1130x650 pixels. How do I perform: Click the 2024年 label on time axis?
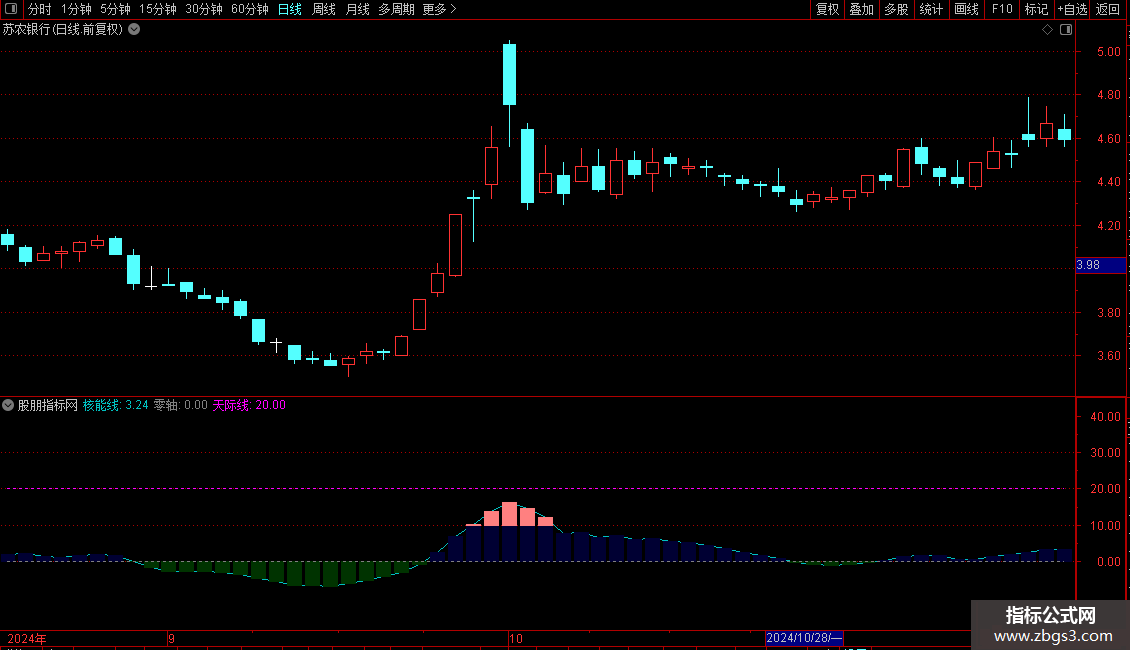click(x=27, y=638)
